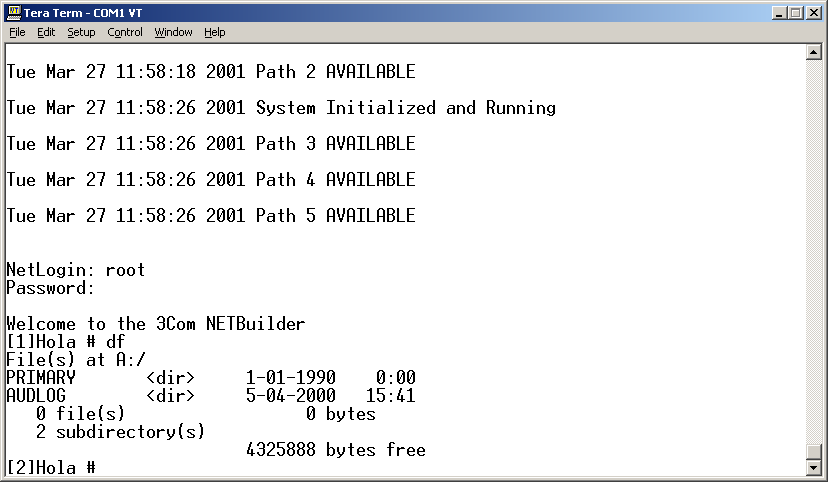Click the "System Initialized and Running" line
Image resolution: width=828 pixels, height=482 pixels.
pyautogui.click(x=280, y=108)
